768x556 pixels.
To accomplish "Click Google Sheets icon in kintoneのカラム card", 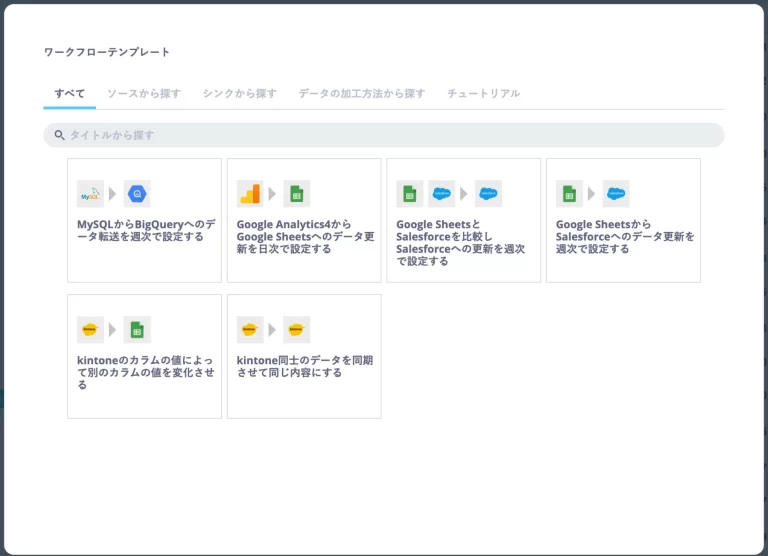I will [137, 330].
